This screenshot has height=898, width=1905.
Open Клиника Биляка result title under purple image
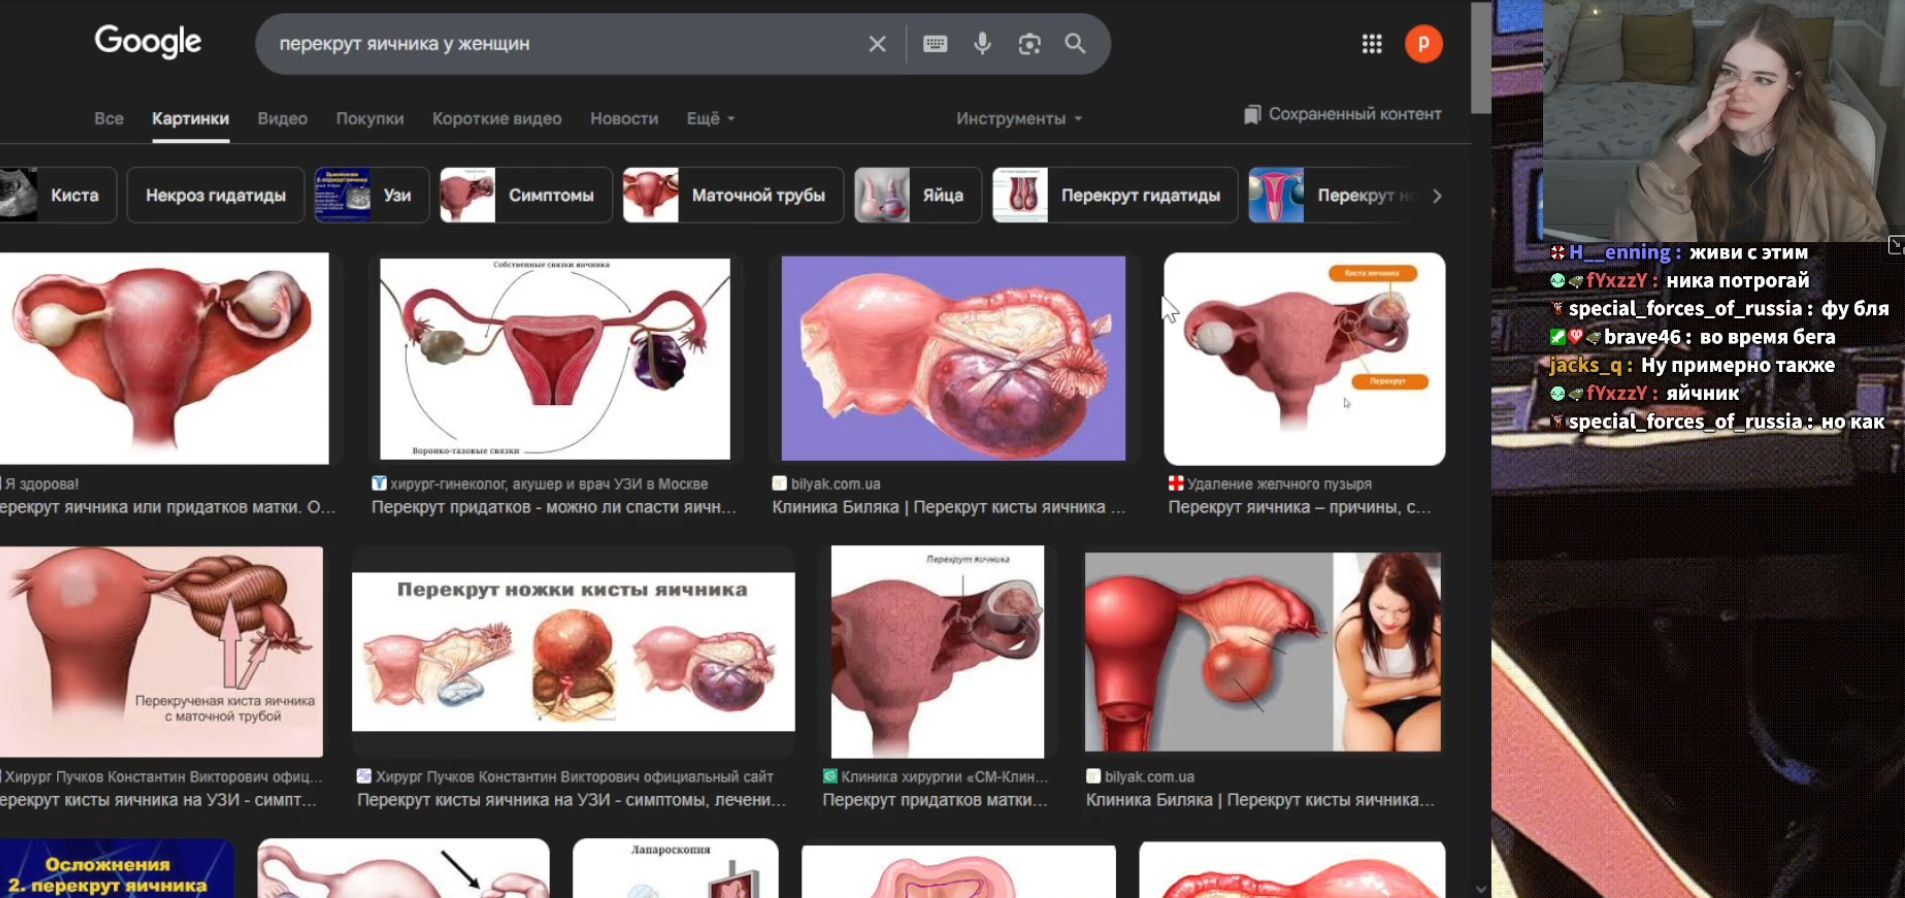click(949, 507)
